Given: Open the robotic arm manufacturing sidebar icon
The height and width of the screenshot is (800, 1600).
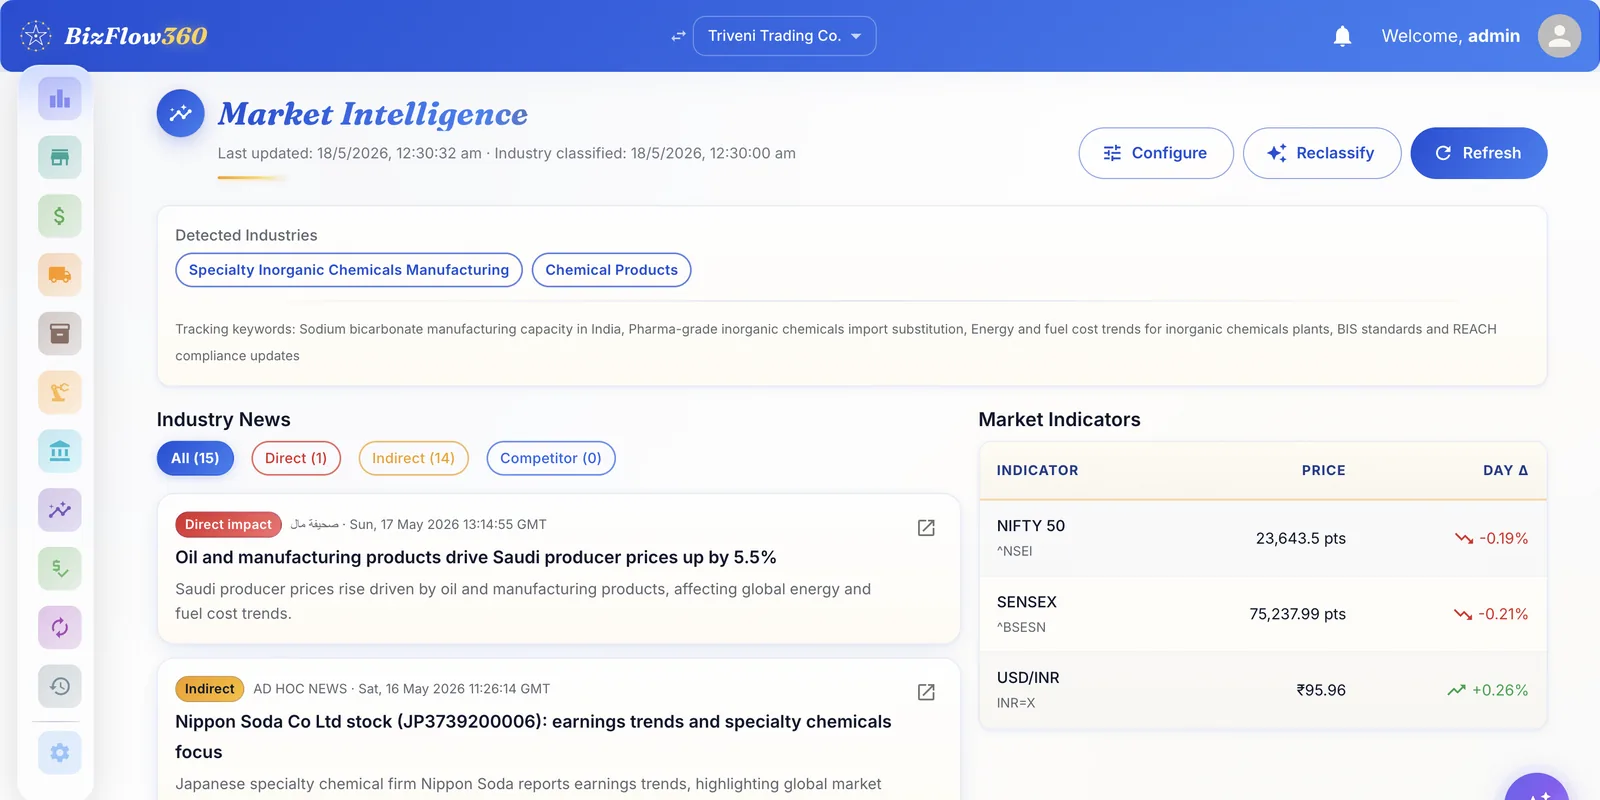Looking at the screenshot, I should pyautogui.click(x=60, y=392).
